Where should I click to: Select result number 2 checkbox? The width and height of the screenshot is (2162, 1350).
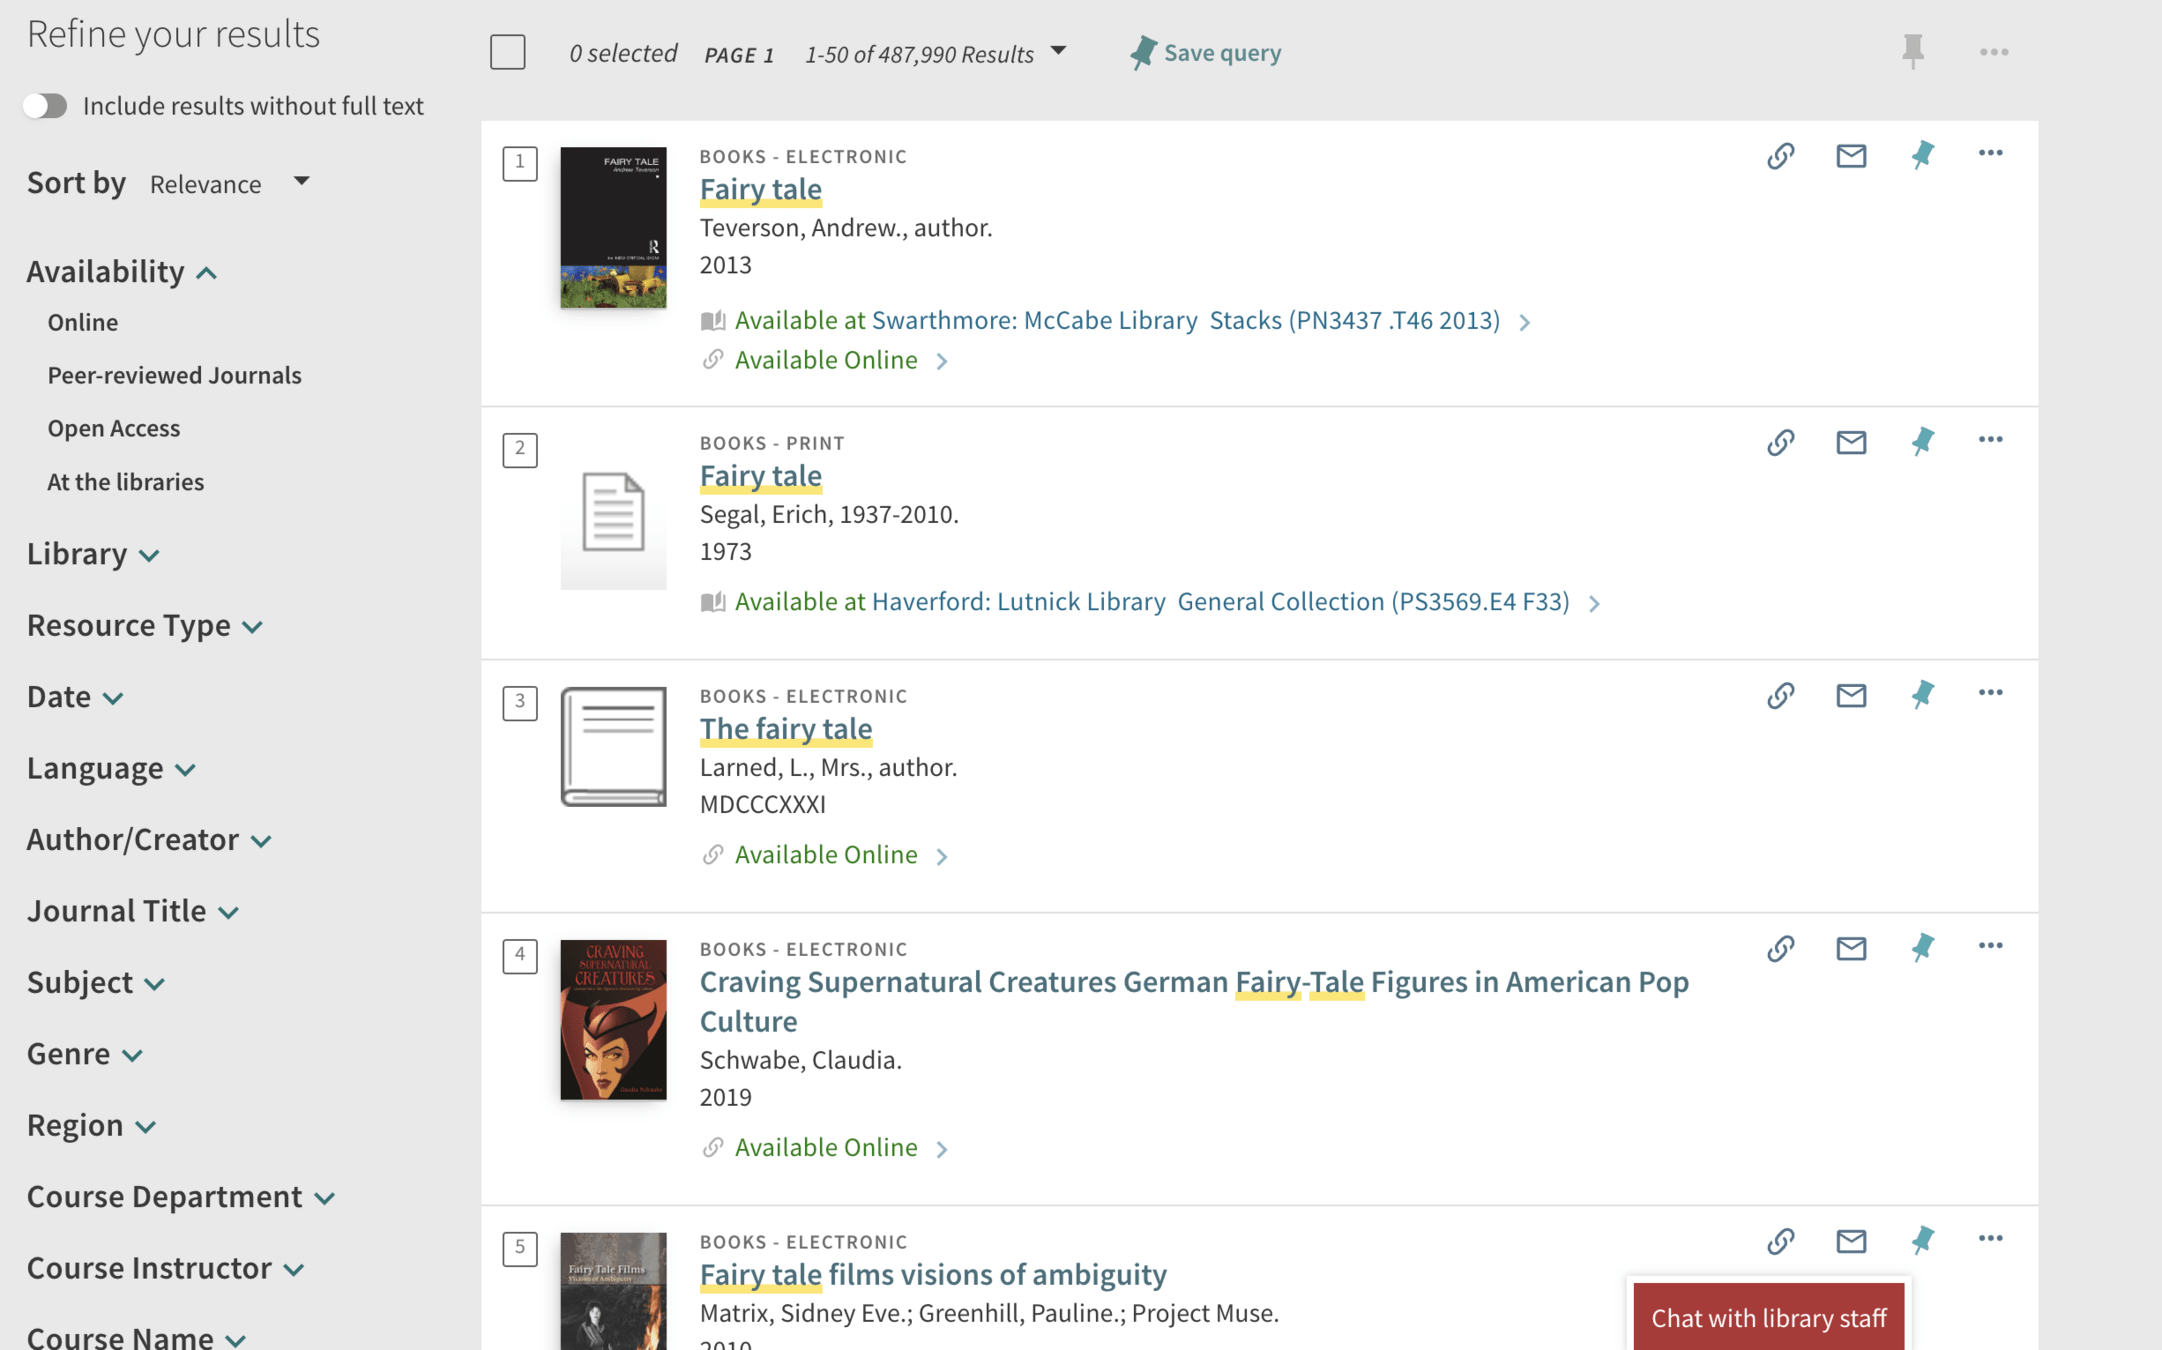coord(520,449)
